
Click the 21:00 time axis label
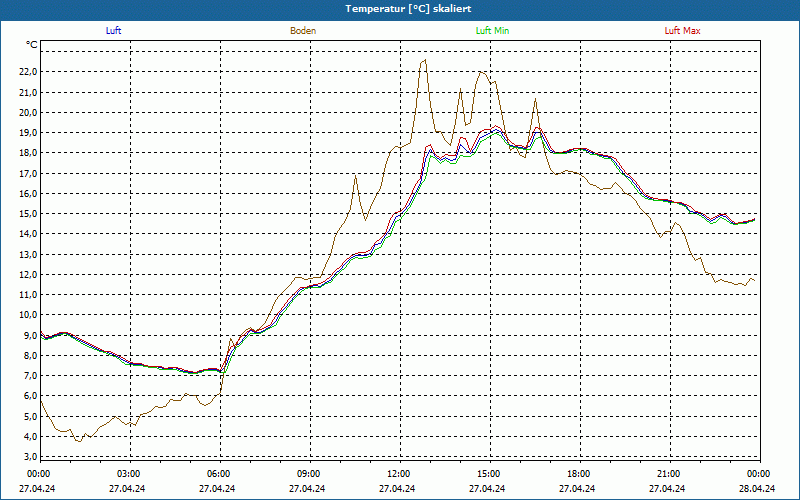click(x=669, y=474)
